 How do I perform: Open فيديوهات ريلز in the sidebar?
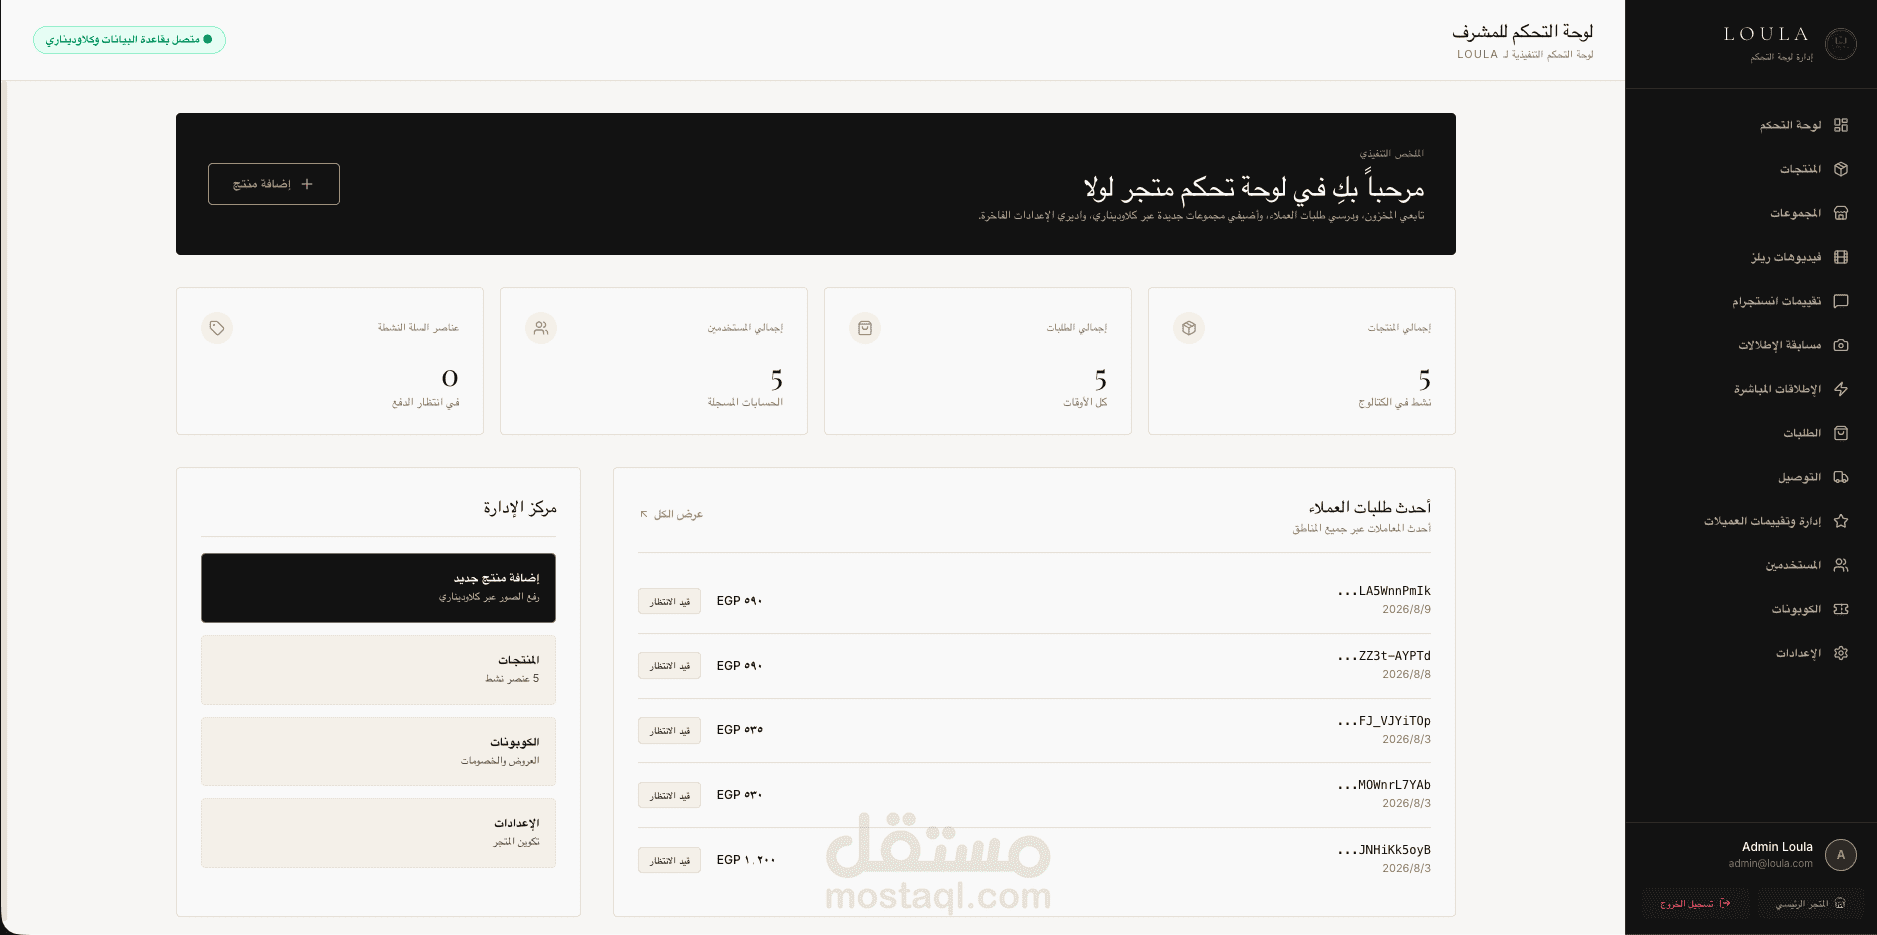pos(1751,257)
